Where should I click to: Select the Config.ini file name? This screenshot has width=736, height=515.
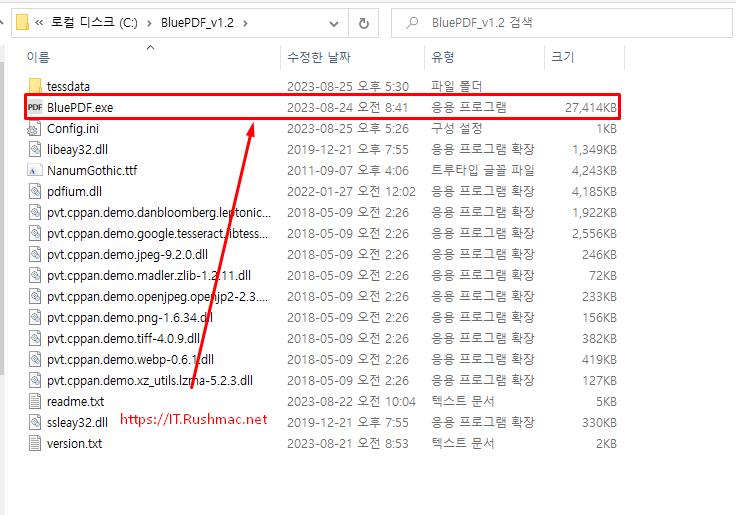tap(73, 129)
